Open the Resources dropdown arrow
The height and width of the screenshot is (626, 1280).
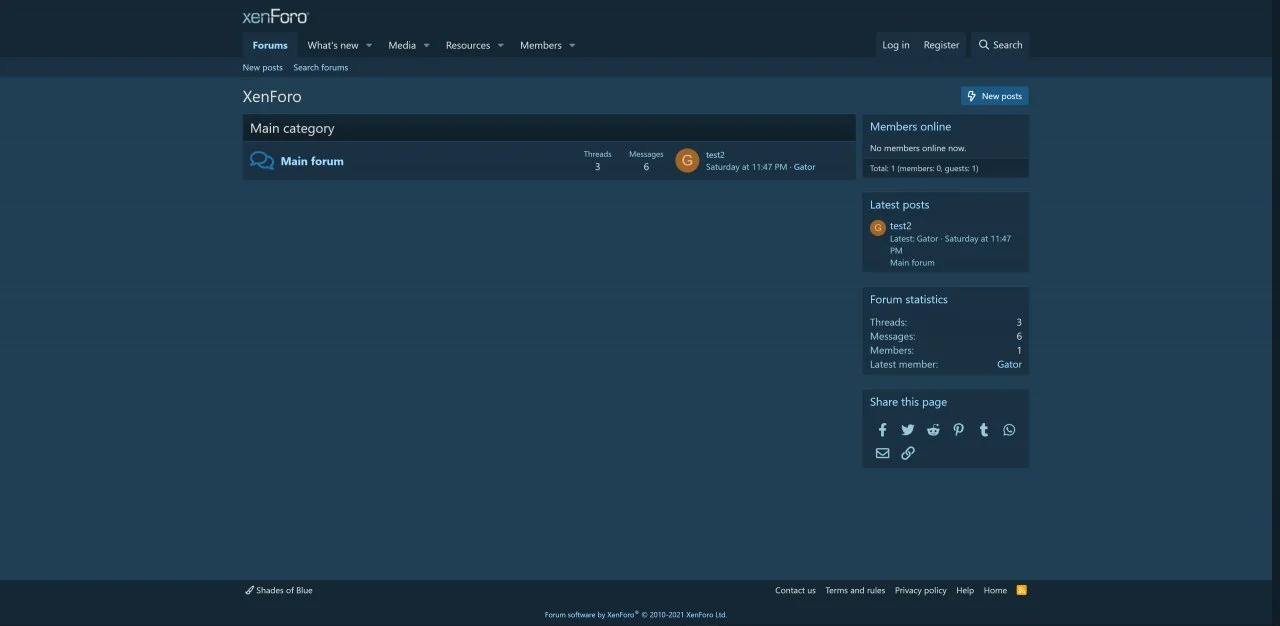pos(500,46)
